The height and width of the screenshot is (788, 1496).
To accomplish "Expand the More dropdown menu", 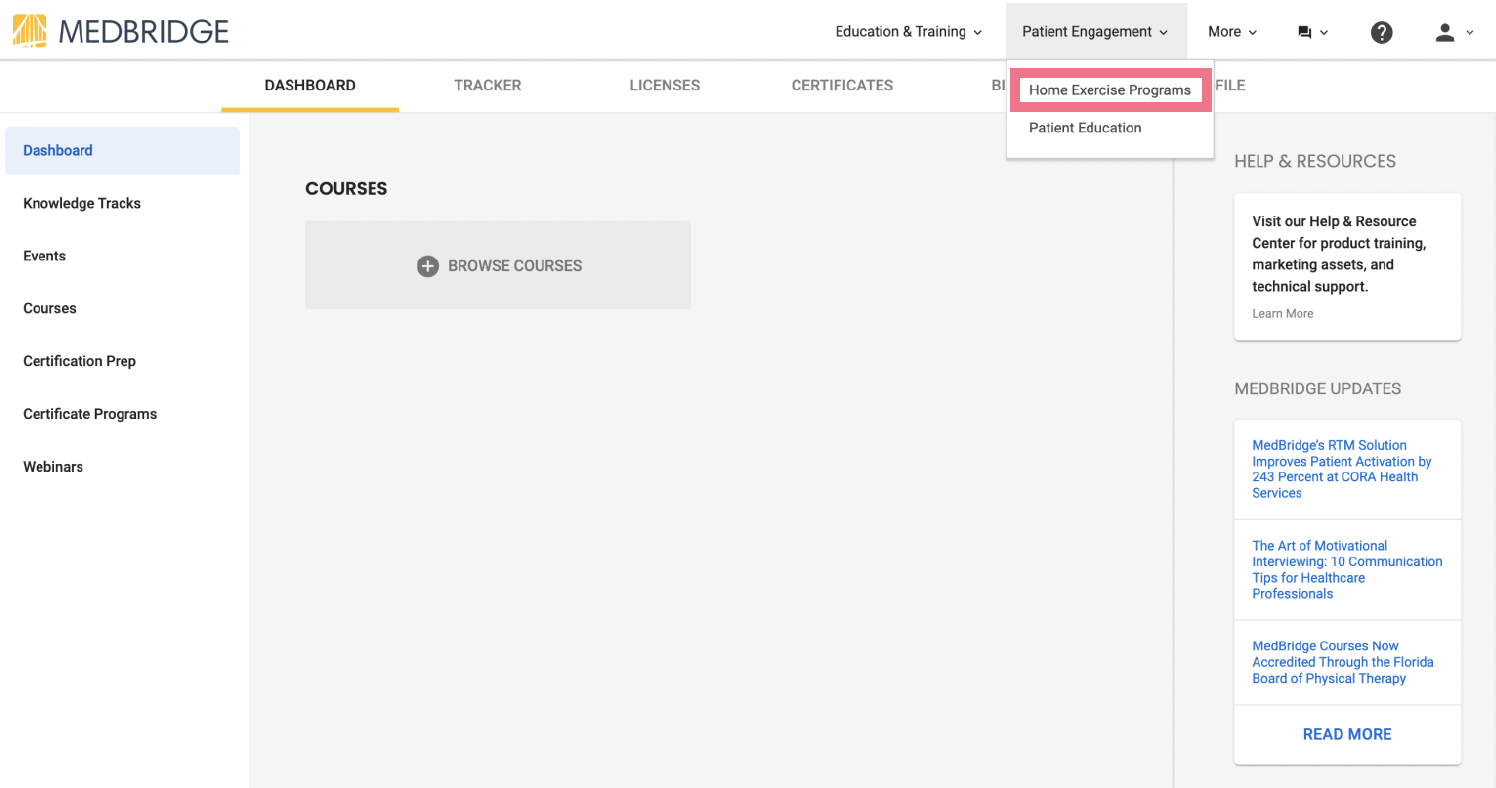I will pyautogui.click(x=1232, y=32).
